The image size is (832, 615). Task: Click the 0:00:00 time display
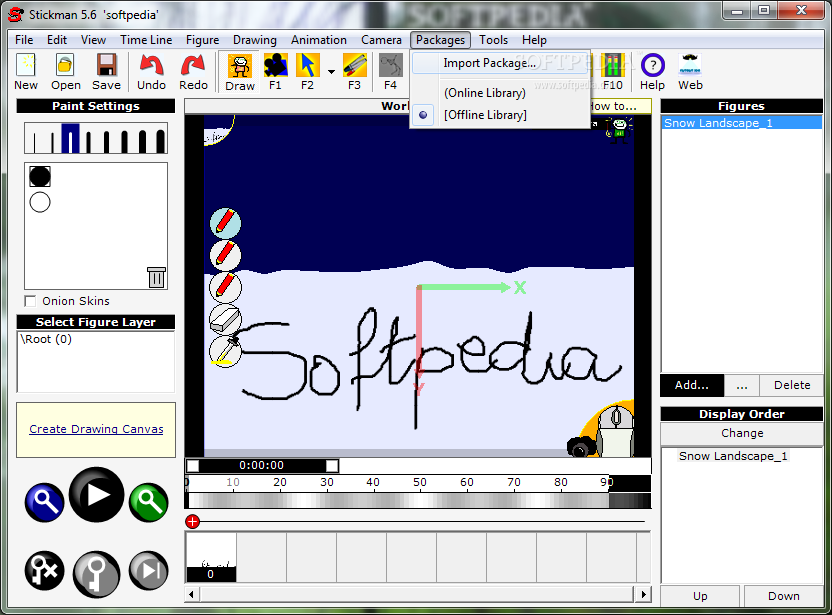click(x=262, y=465)
